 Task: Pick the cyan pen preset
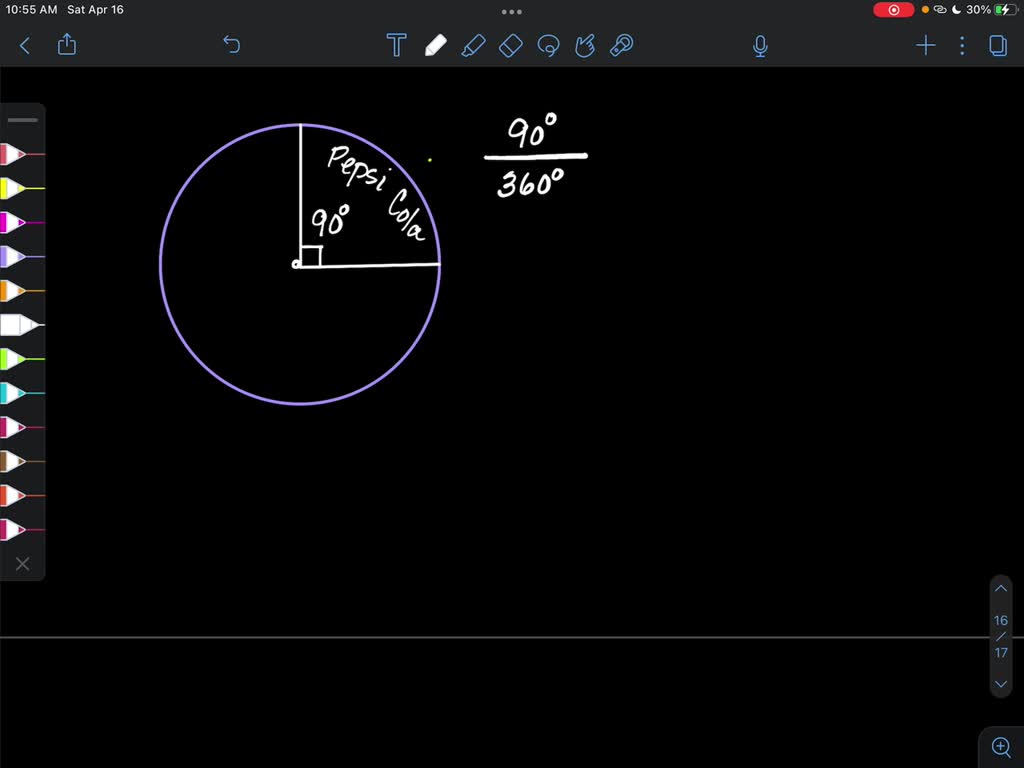[x=22, y=393]
